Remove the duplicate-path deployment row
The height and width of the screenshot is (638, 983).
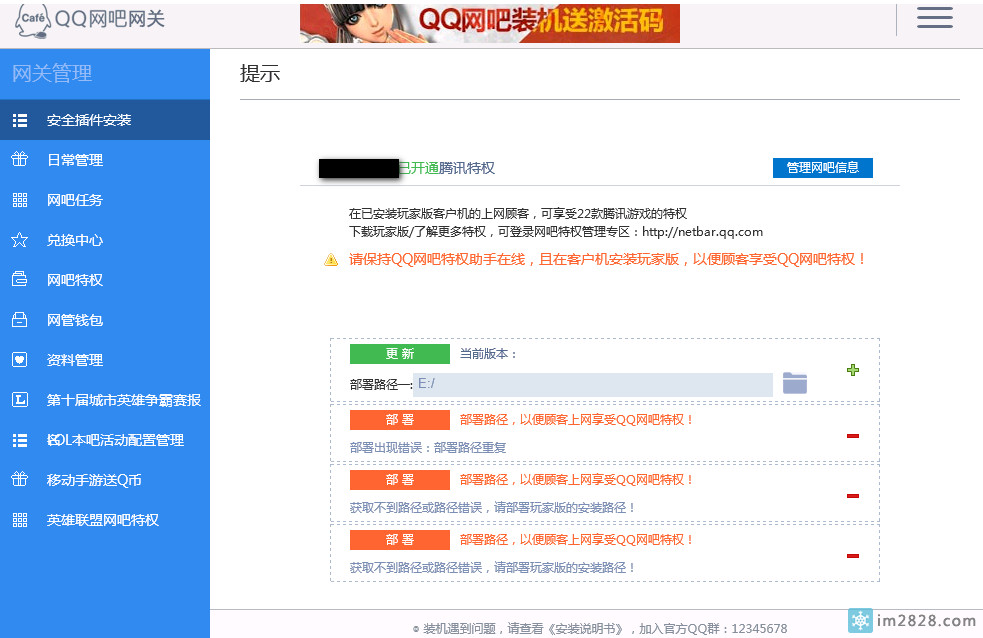[x=853, y=436]
